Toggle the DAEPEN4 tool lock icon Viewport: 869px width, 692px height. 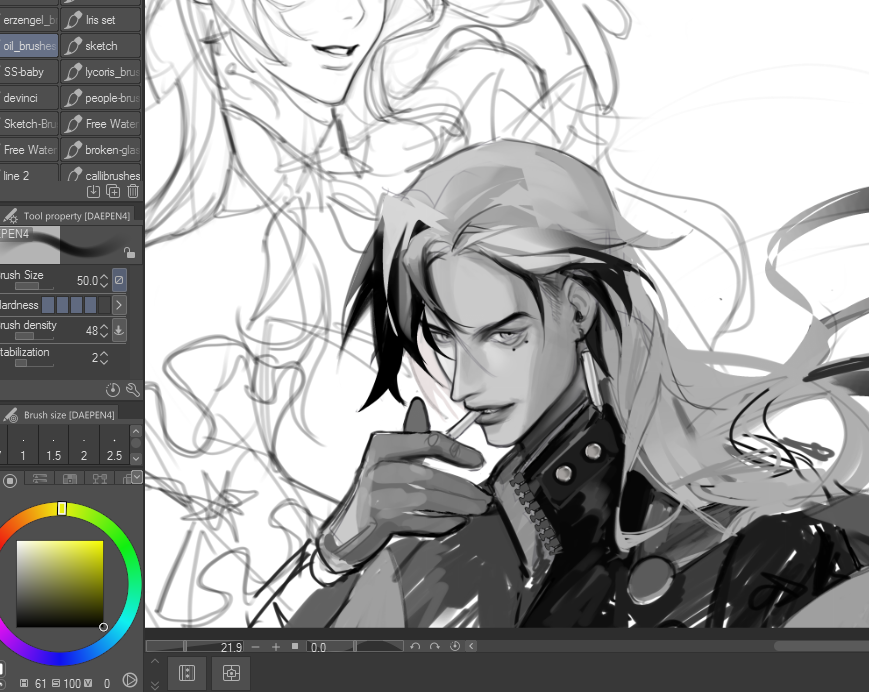tap(129, 253)
